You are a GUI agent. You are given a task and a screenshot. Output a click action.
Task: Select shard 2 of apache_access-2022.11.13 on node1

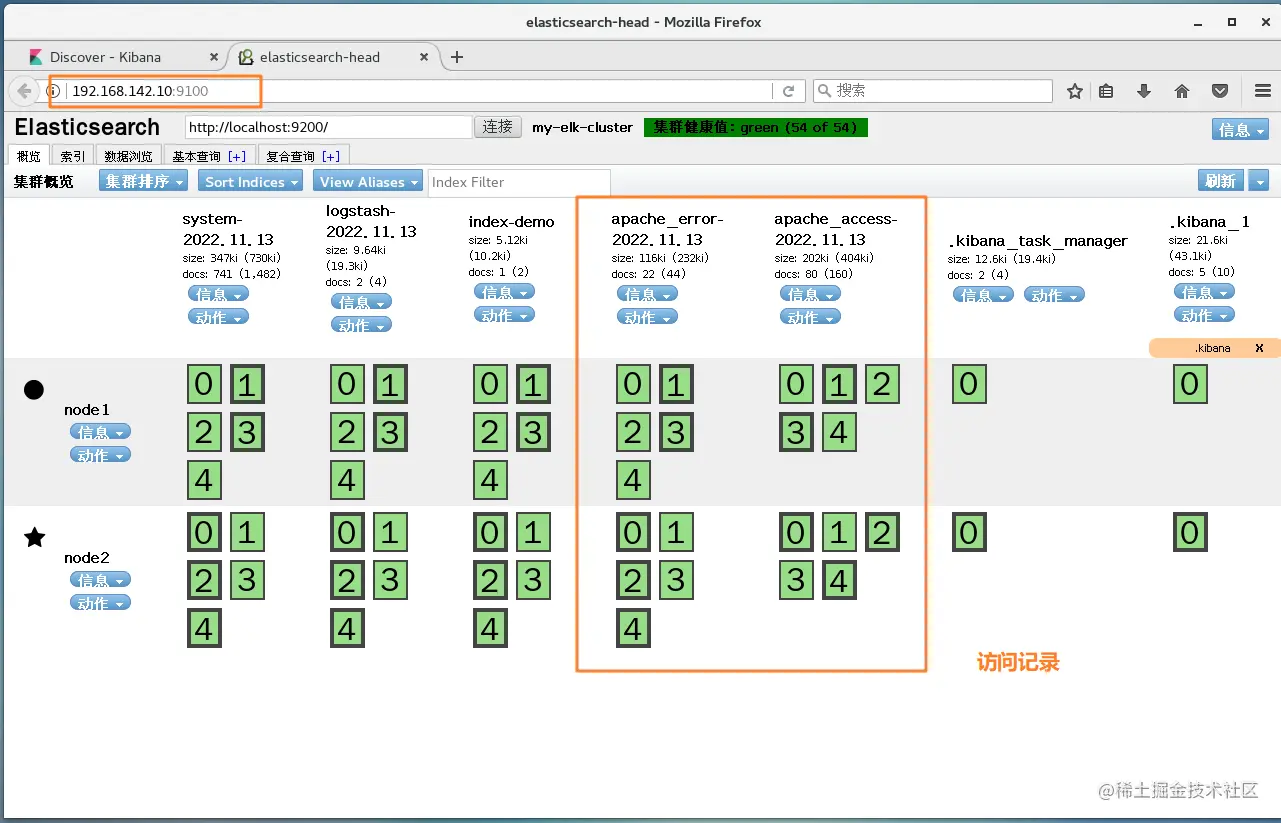[x=882, y=384]
